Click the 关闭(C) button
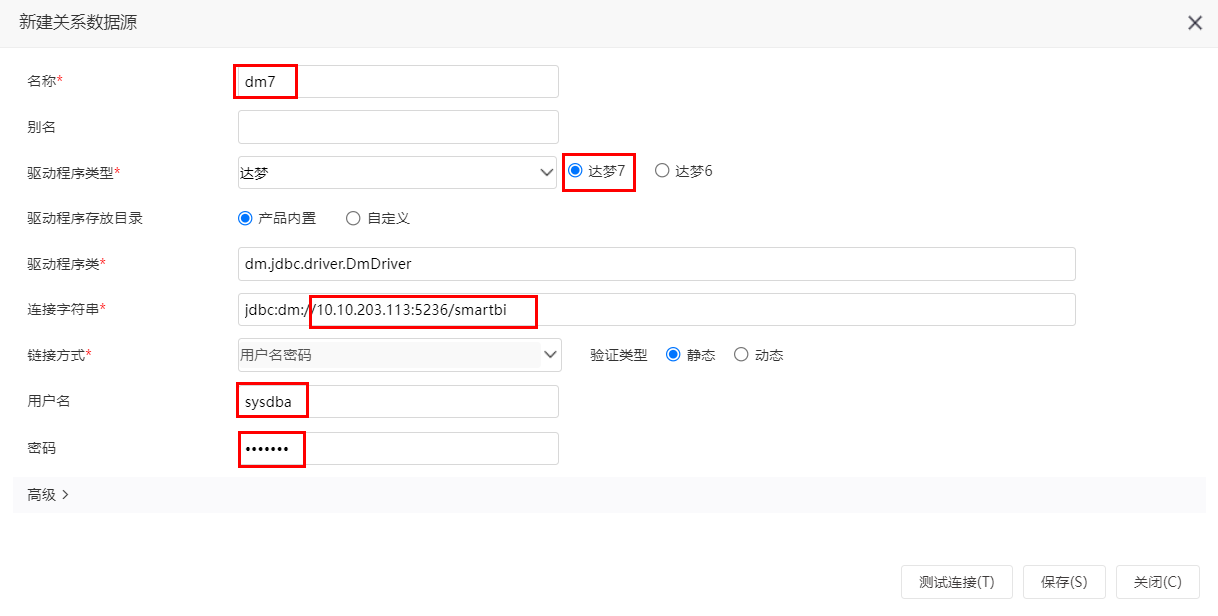The height and width of the screenshot is (616, 1218). coord(1158,582)
